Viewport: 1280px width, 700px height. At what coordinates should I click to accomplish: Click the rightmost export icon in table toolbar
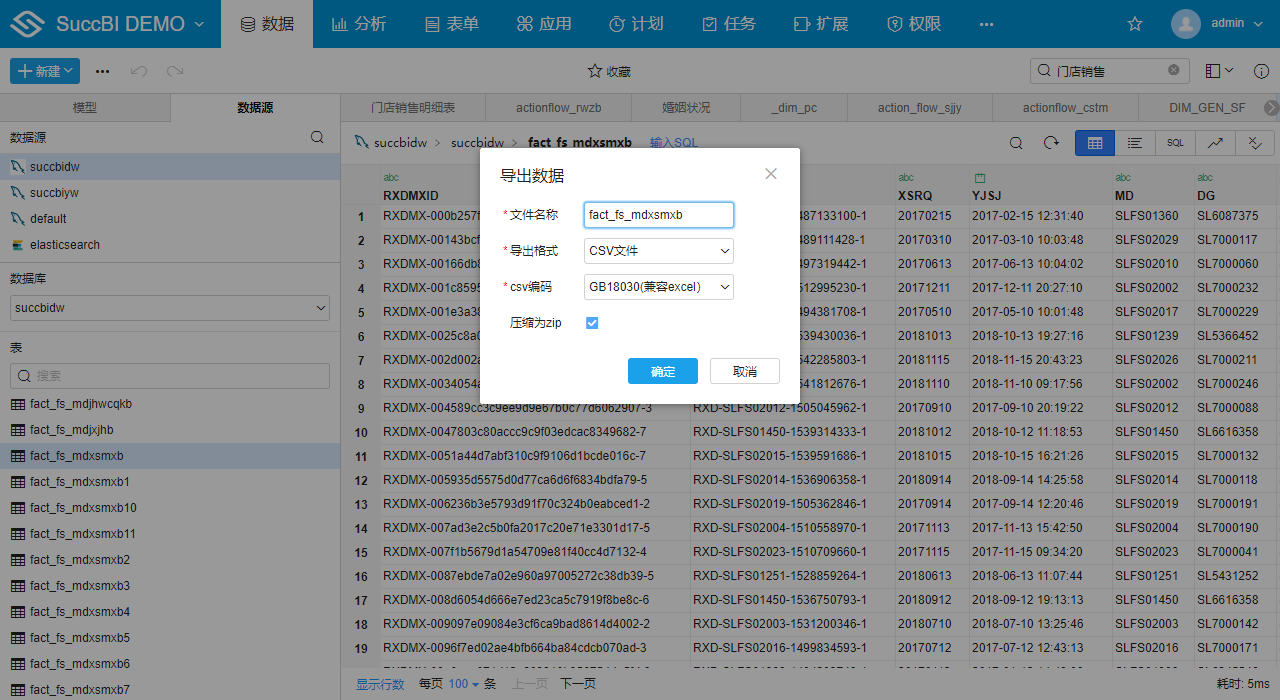(x=1255, y=142)
